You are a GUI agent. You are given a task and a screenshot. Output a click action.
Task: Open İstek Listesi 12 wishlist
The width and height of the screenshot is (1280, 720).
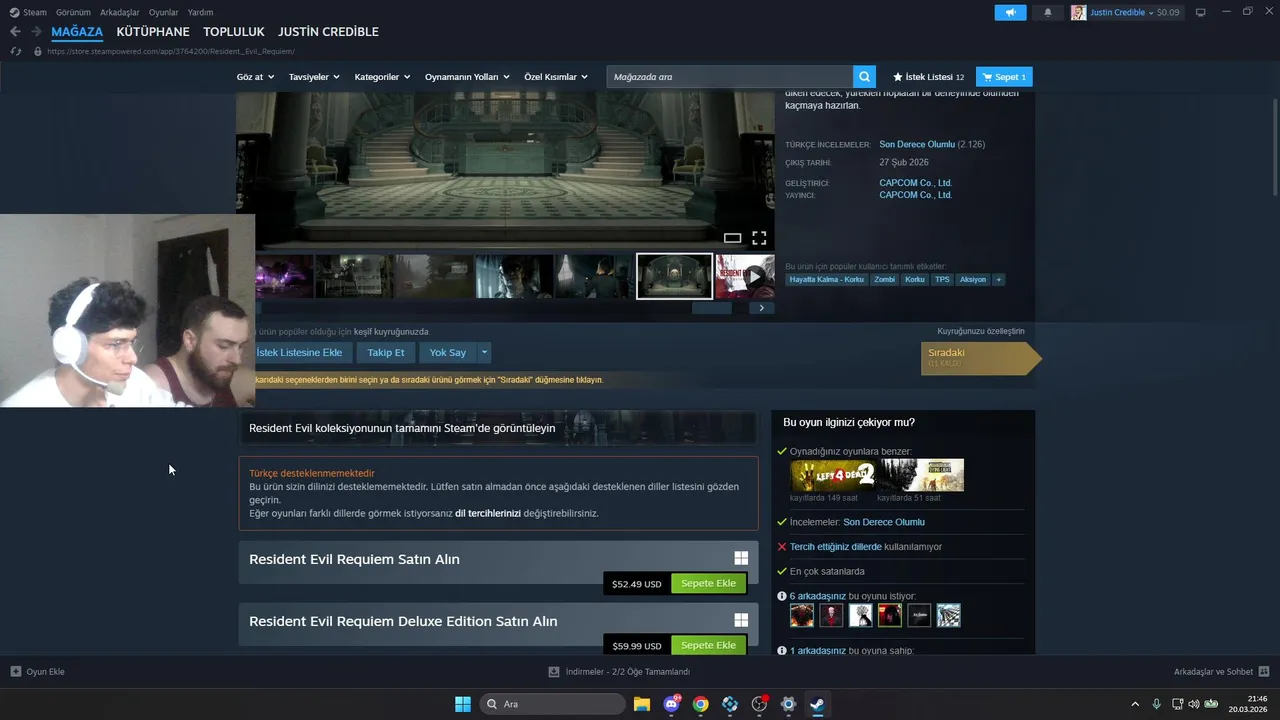pyautogui.click(x=928, y=77)
